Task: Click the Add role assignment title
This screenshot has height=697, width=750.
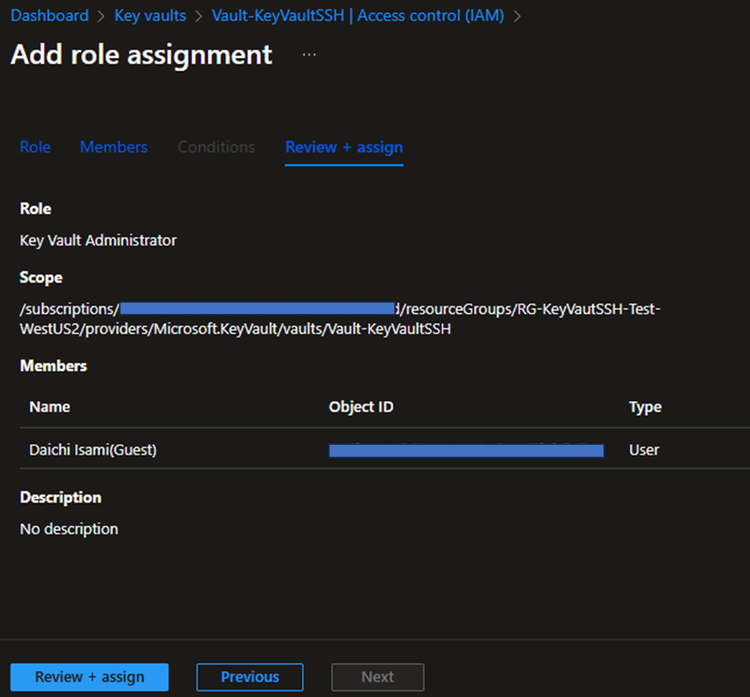Action: (141, 55)
